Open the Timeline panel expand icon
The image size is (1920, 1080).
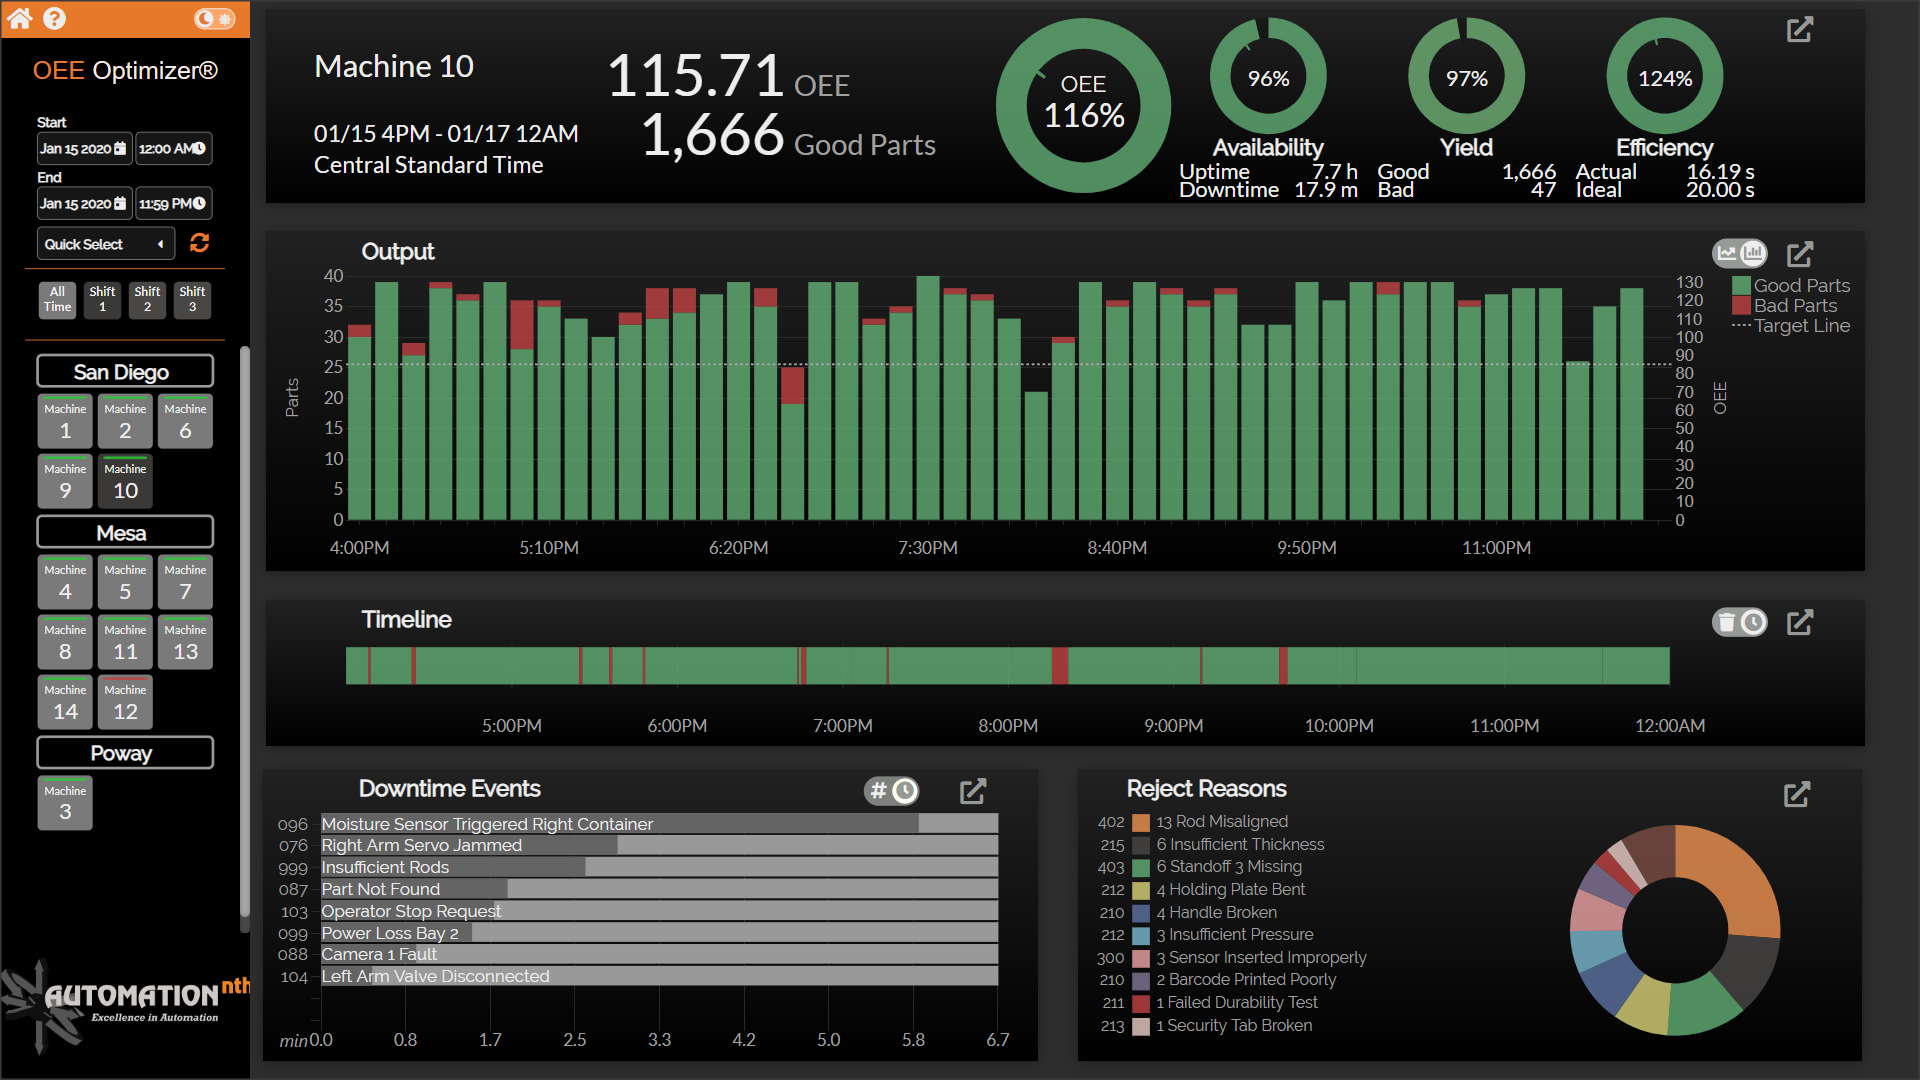tap(1800, 622)
